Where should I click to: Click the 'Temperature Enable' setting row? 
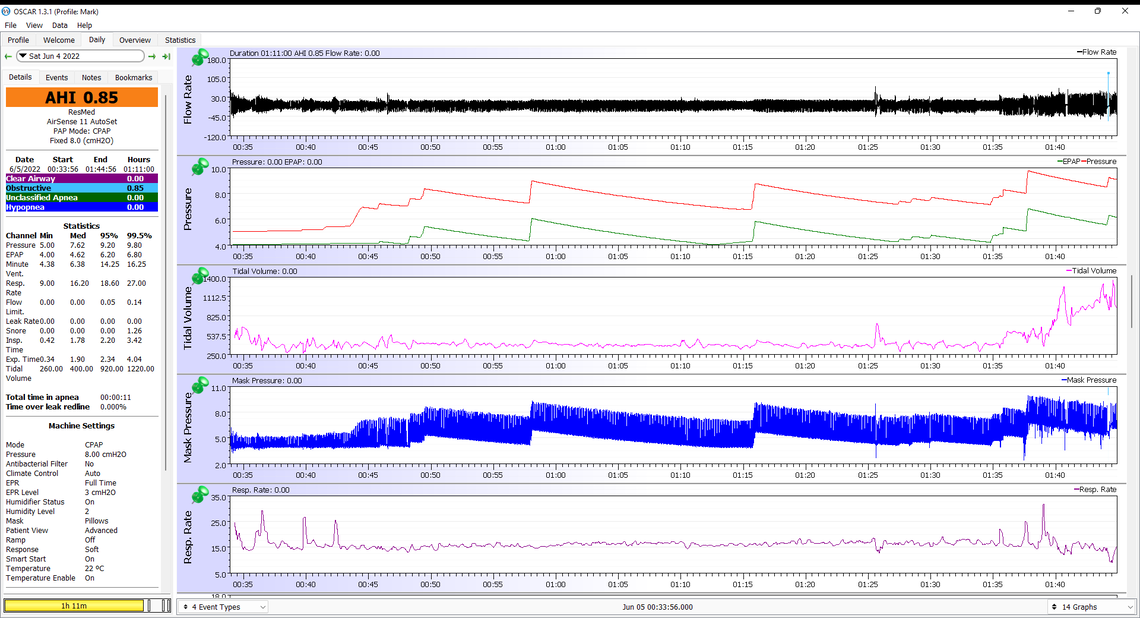pyautogui.click(x=81, y=578)
